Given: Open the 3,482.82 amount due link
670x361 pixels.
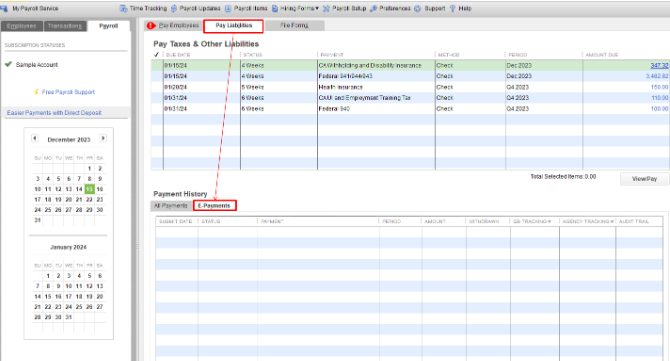Looking at the screenshot, I should point(657,76).
